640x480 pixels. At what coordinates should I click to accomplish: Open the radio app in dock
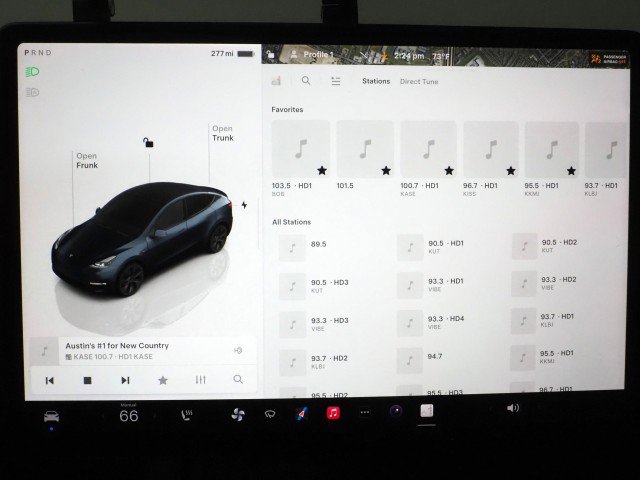(x=427, y=411)
